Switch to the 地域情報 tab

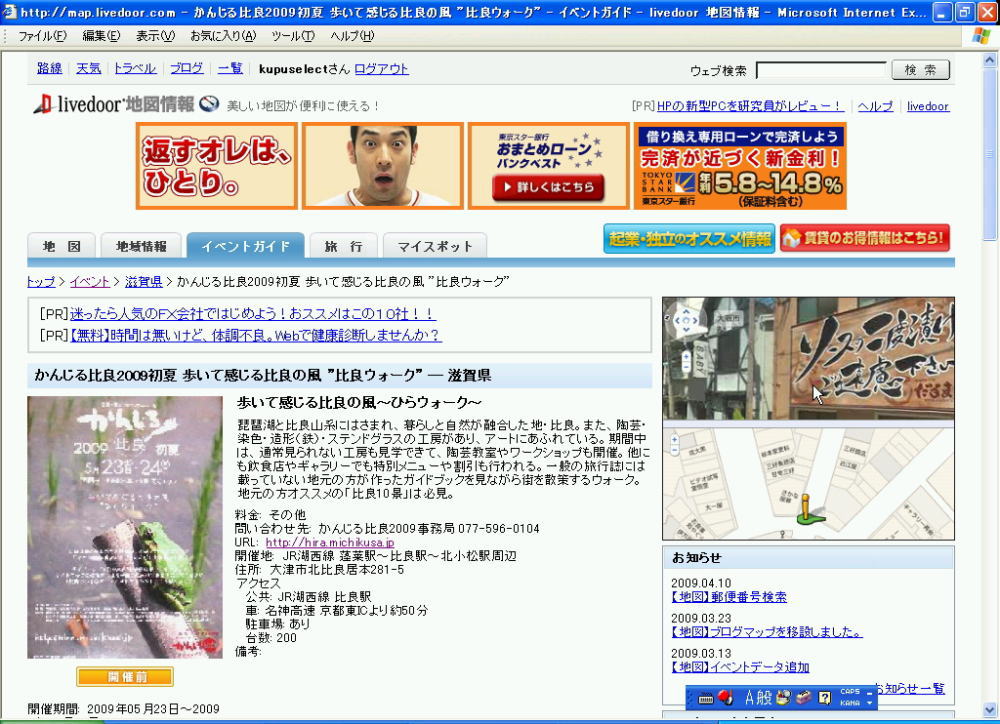tap(141, 246)
